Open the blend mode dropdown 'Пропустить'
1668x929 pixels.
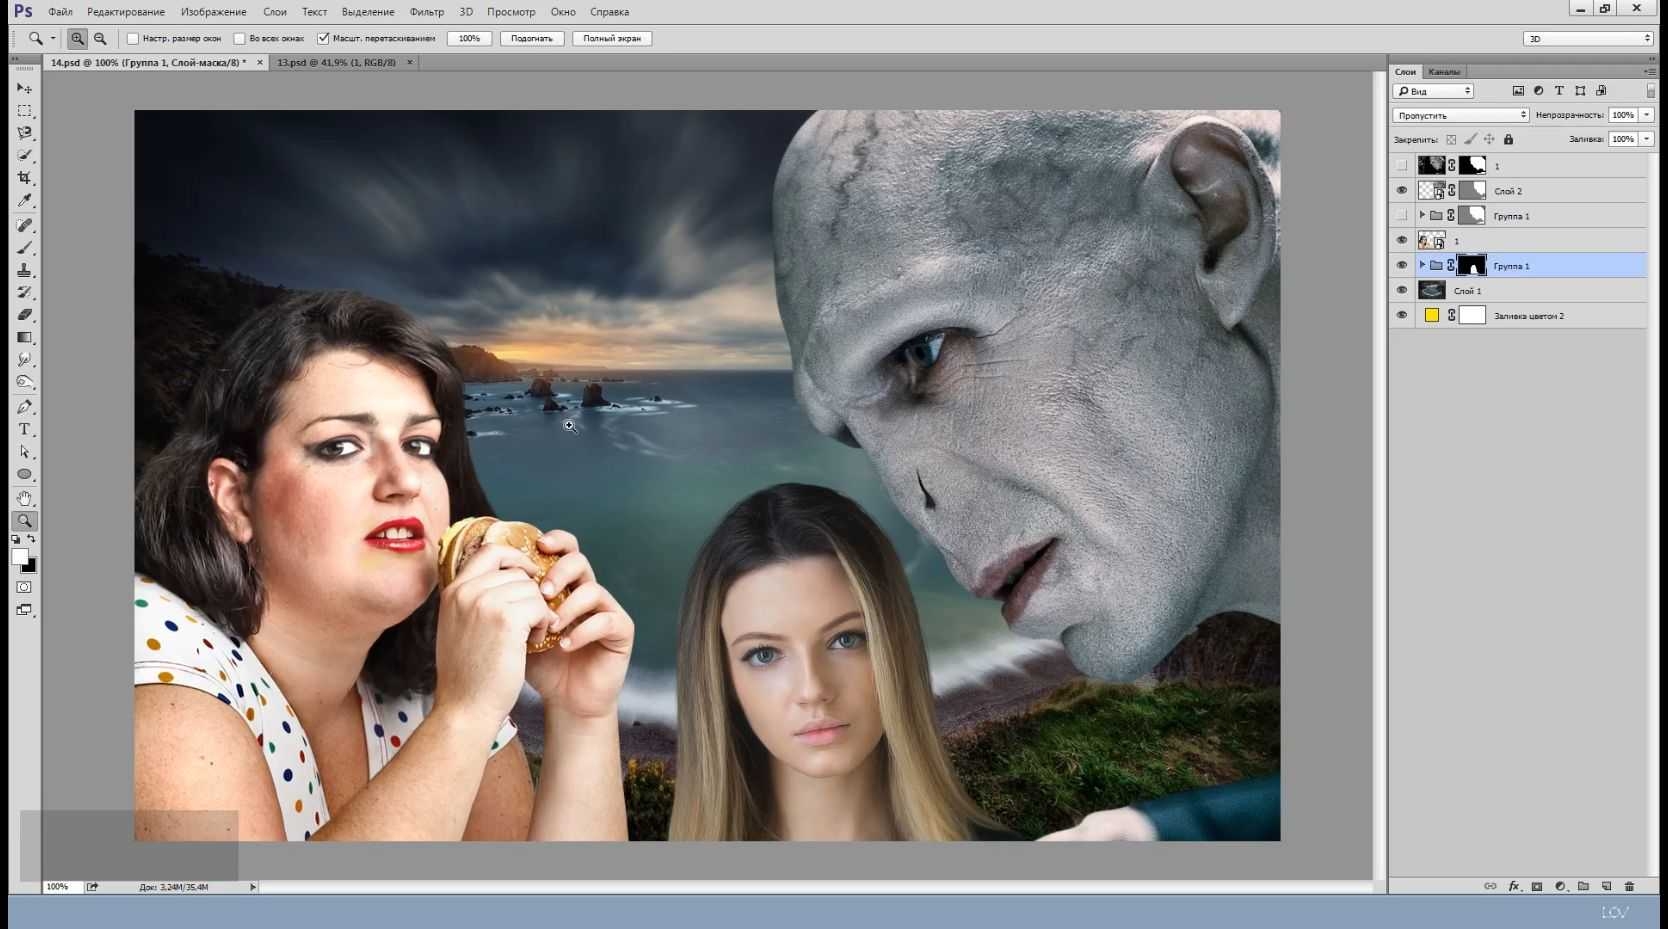coord(1461,115)
